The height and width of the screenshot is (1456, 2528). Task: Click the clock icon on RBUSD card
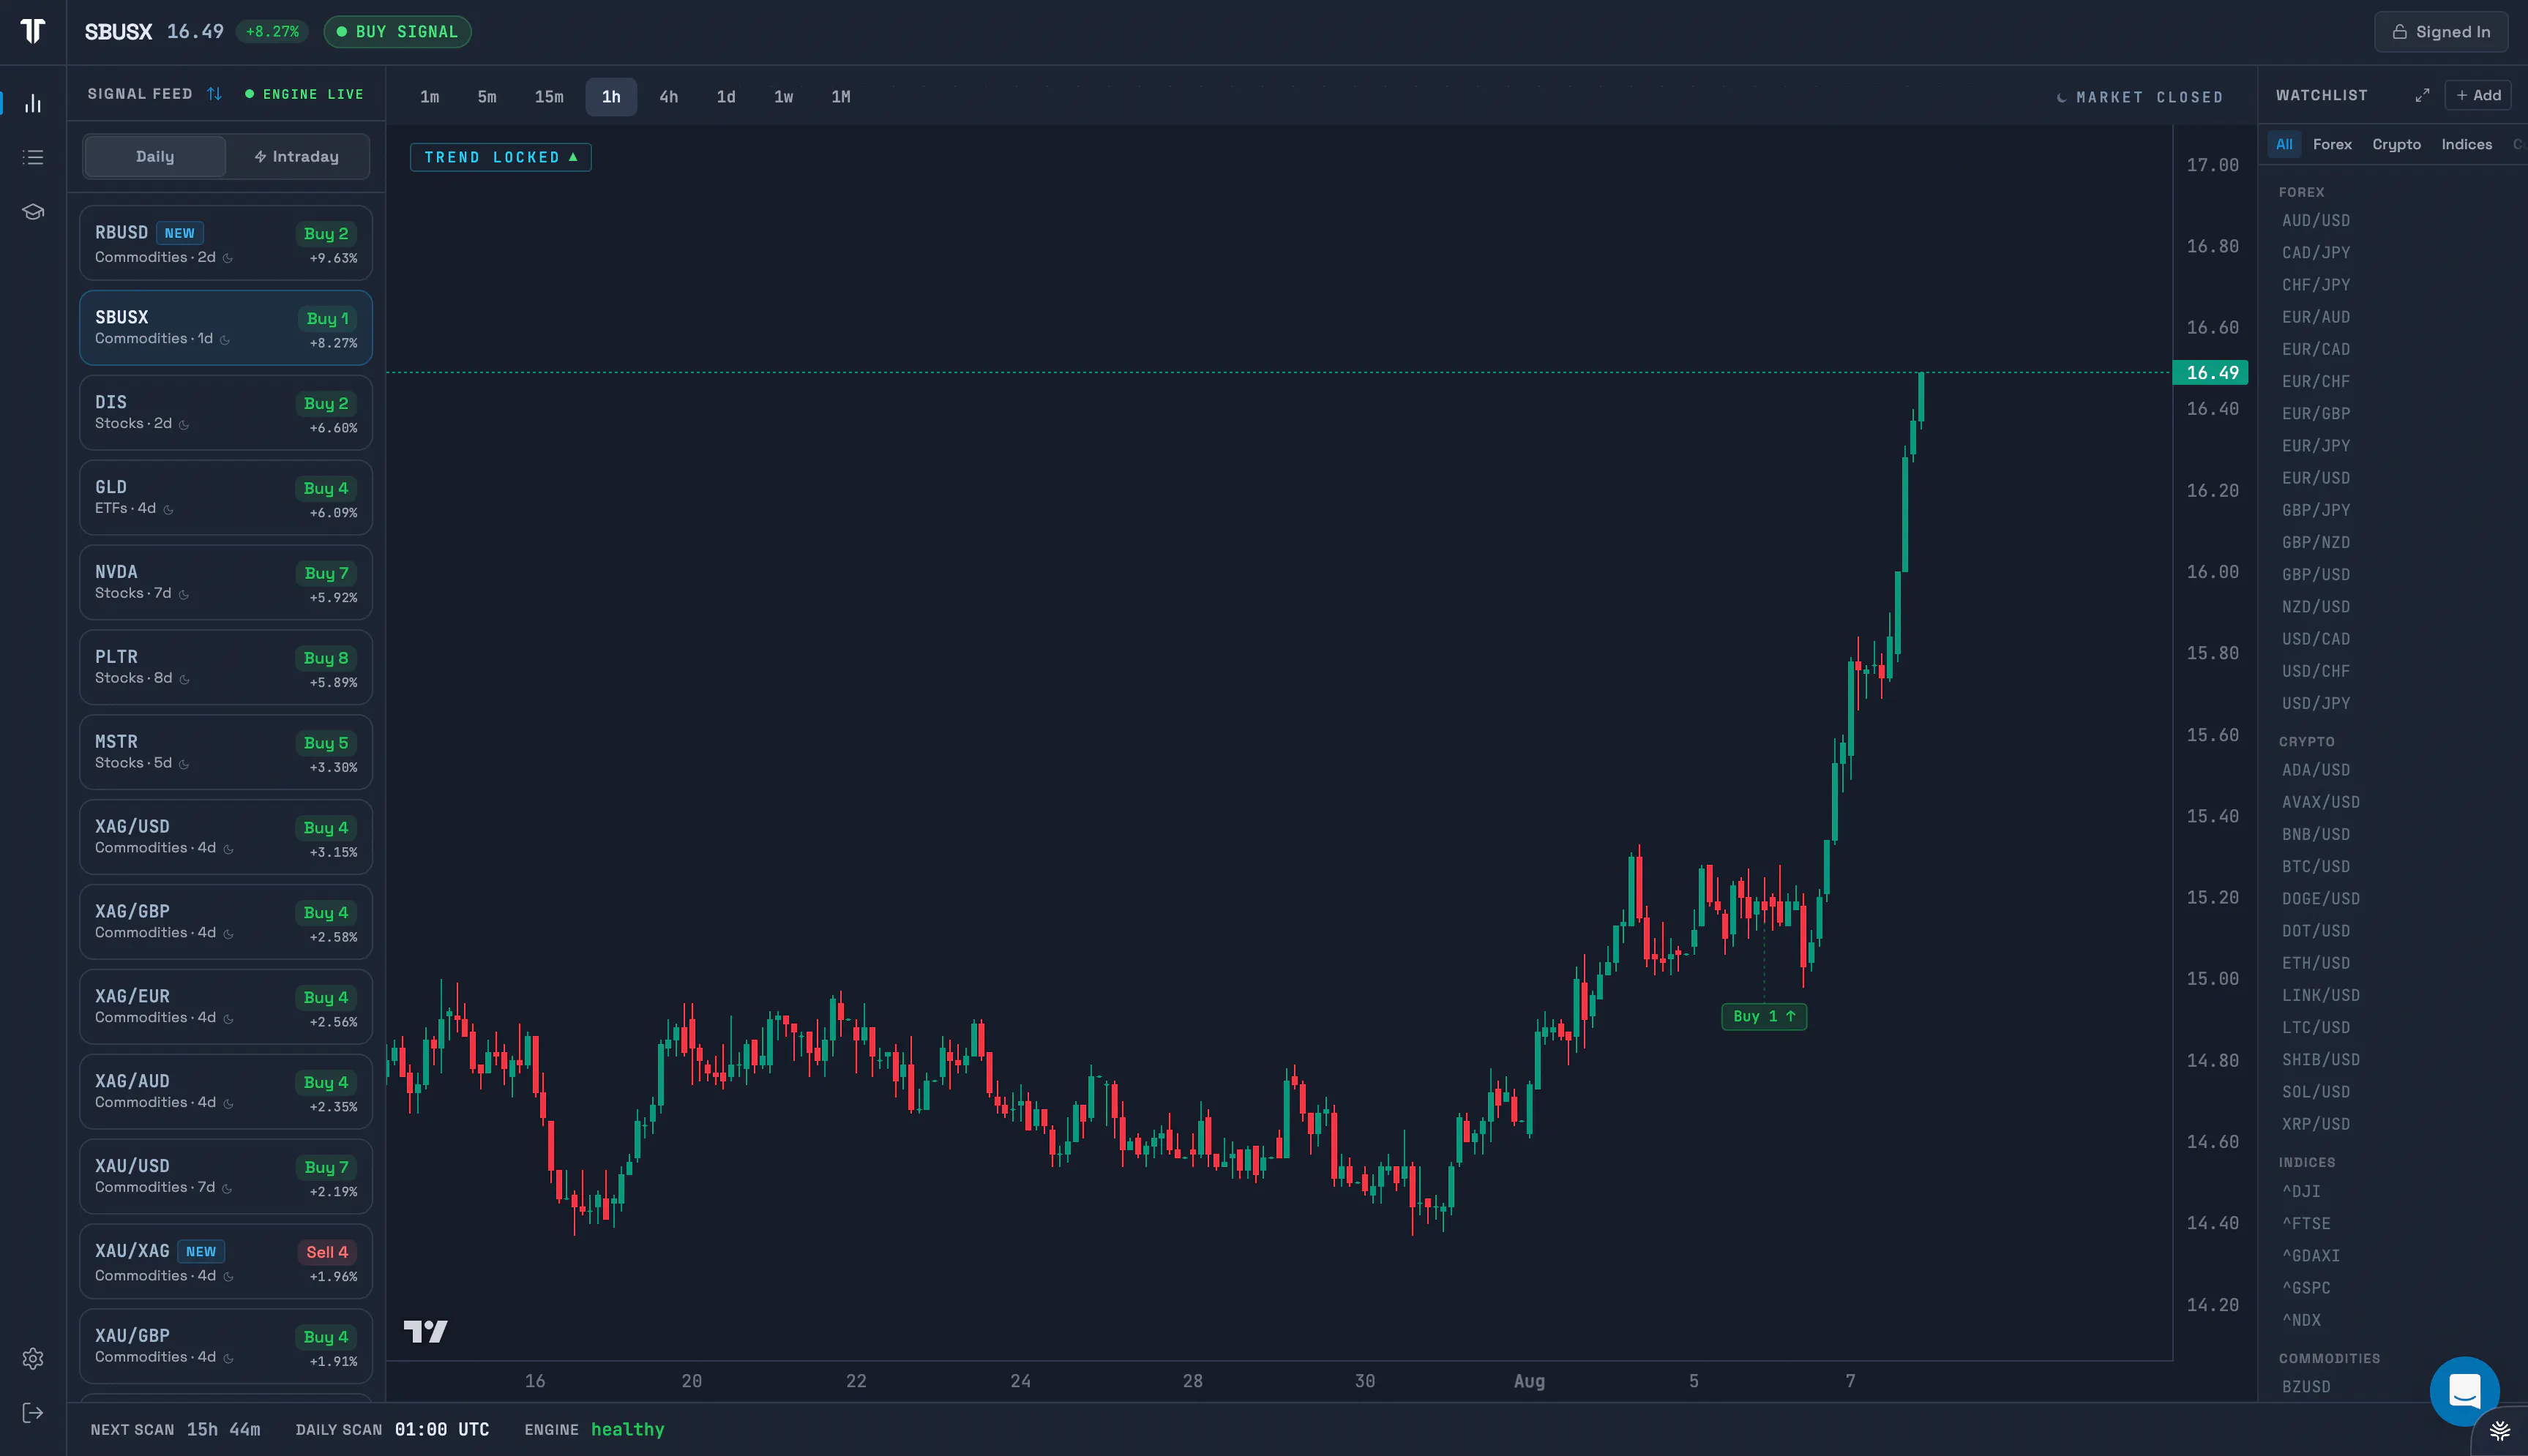(228, 258)
